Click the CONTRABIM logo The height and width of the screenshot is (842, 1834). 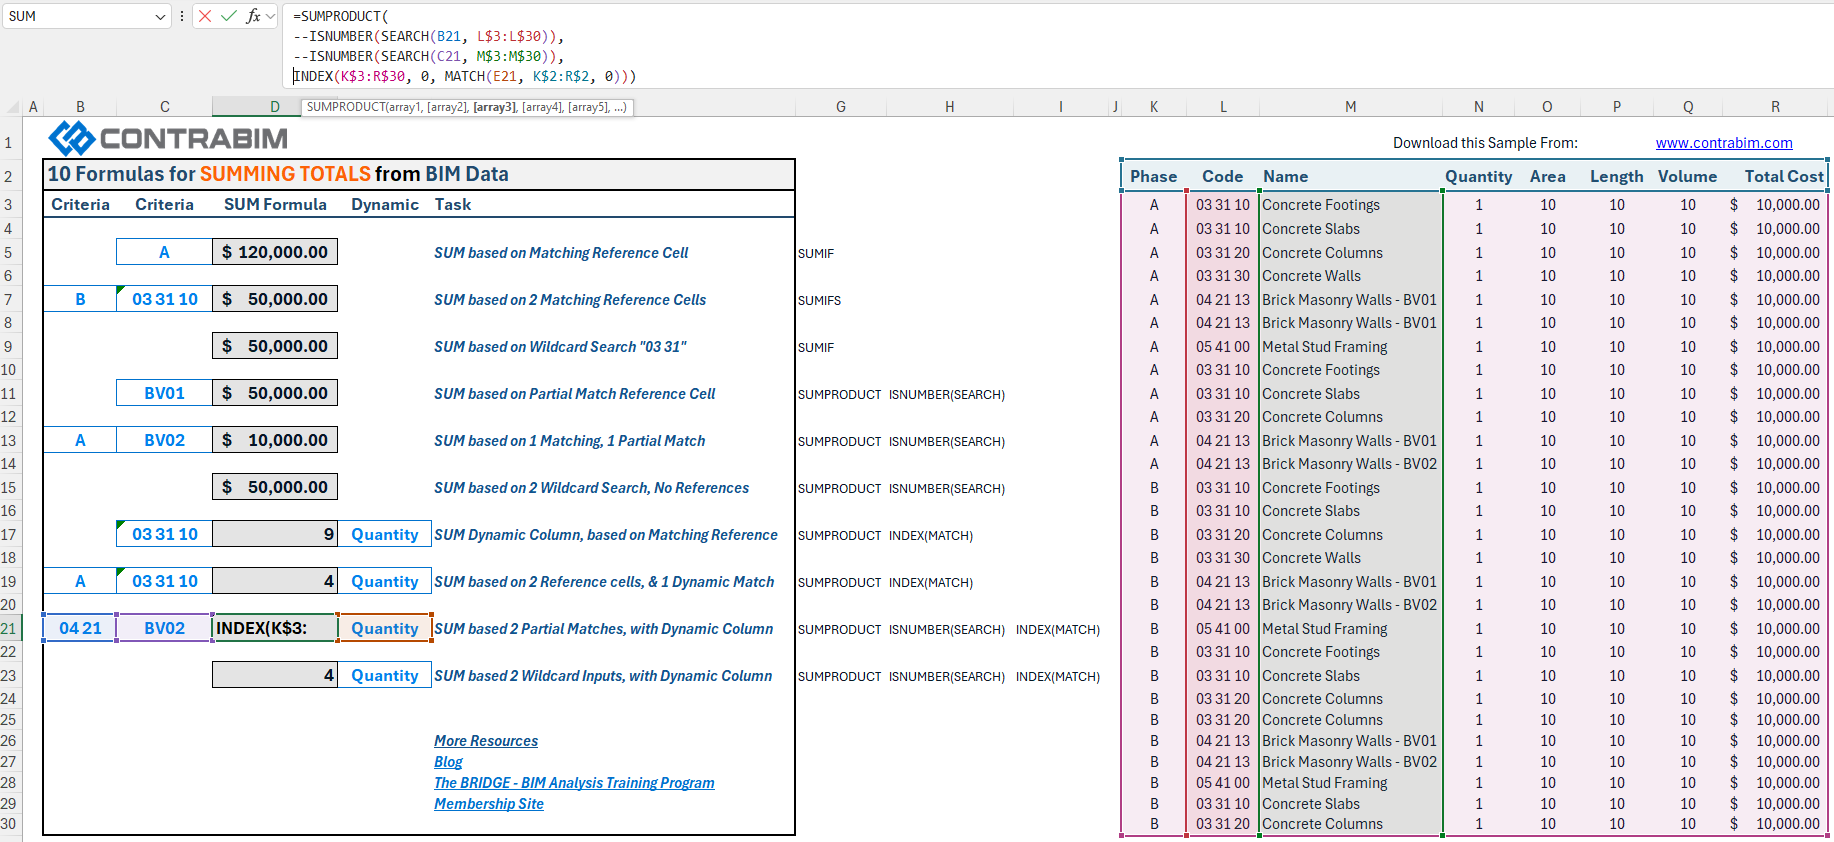pyautogui.click(x=169, y=138)
